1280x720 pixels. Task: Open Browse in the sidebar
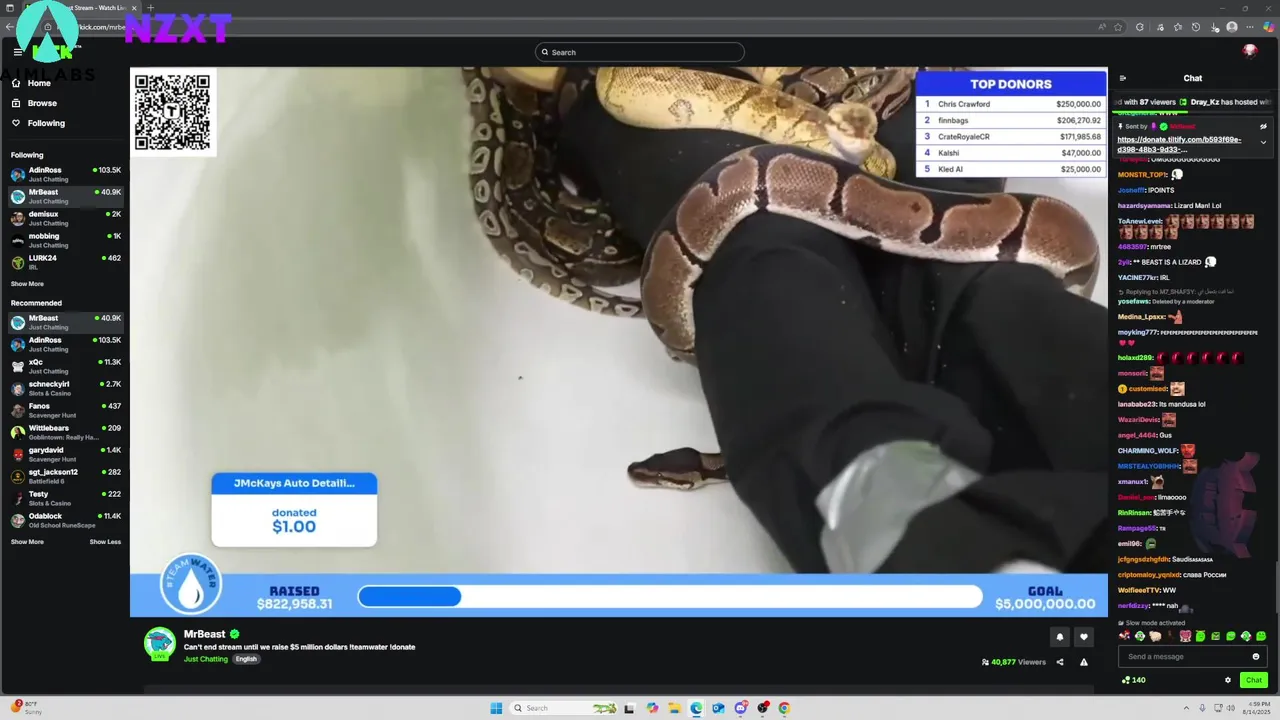pyautogui.click(x=34, y=103)
